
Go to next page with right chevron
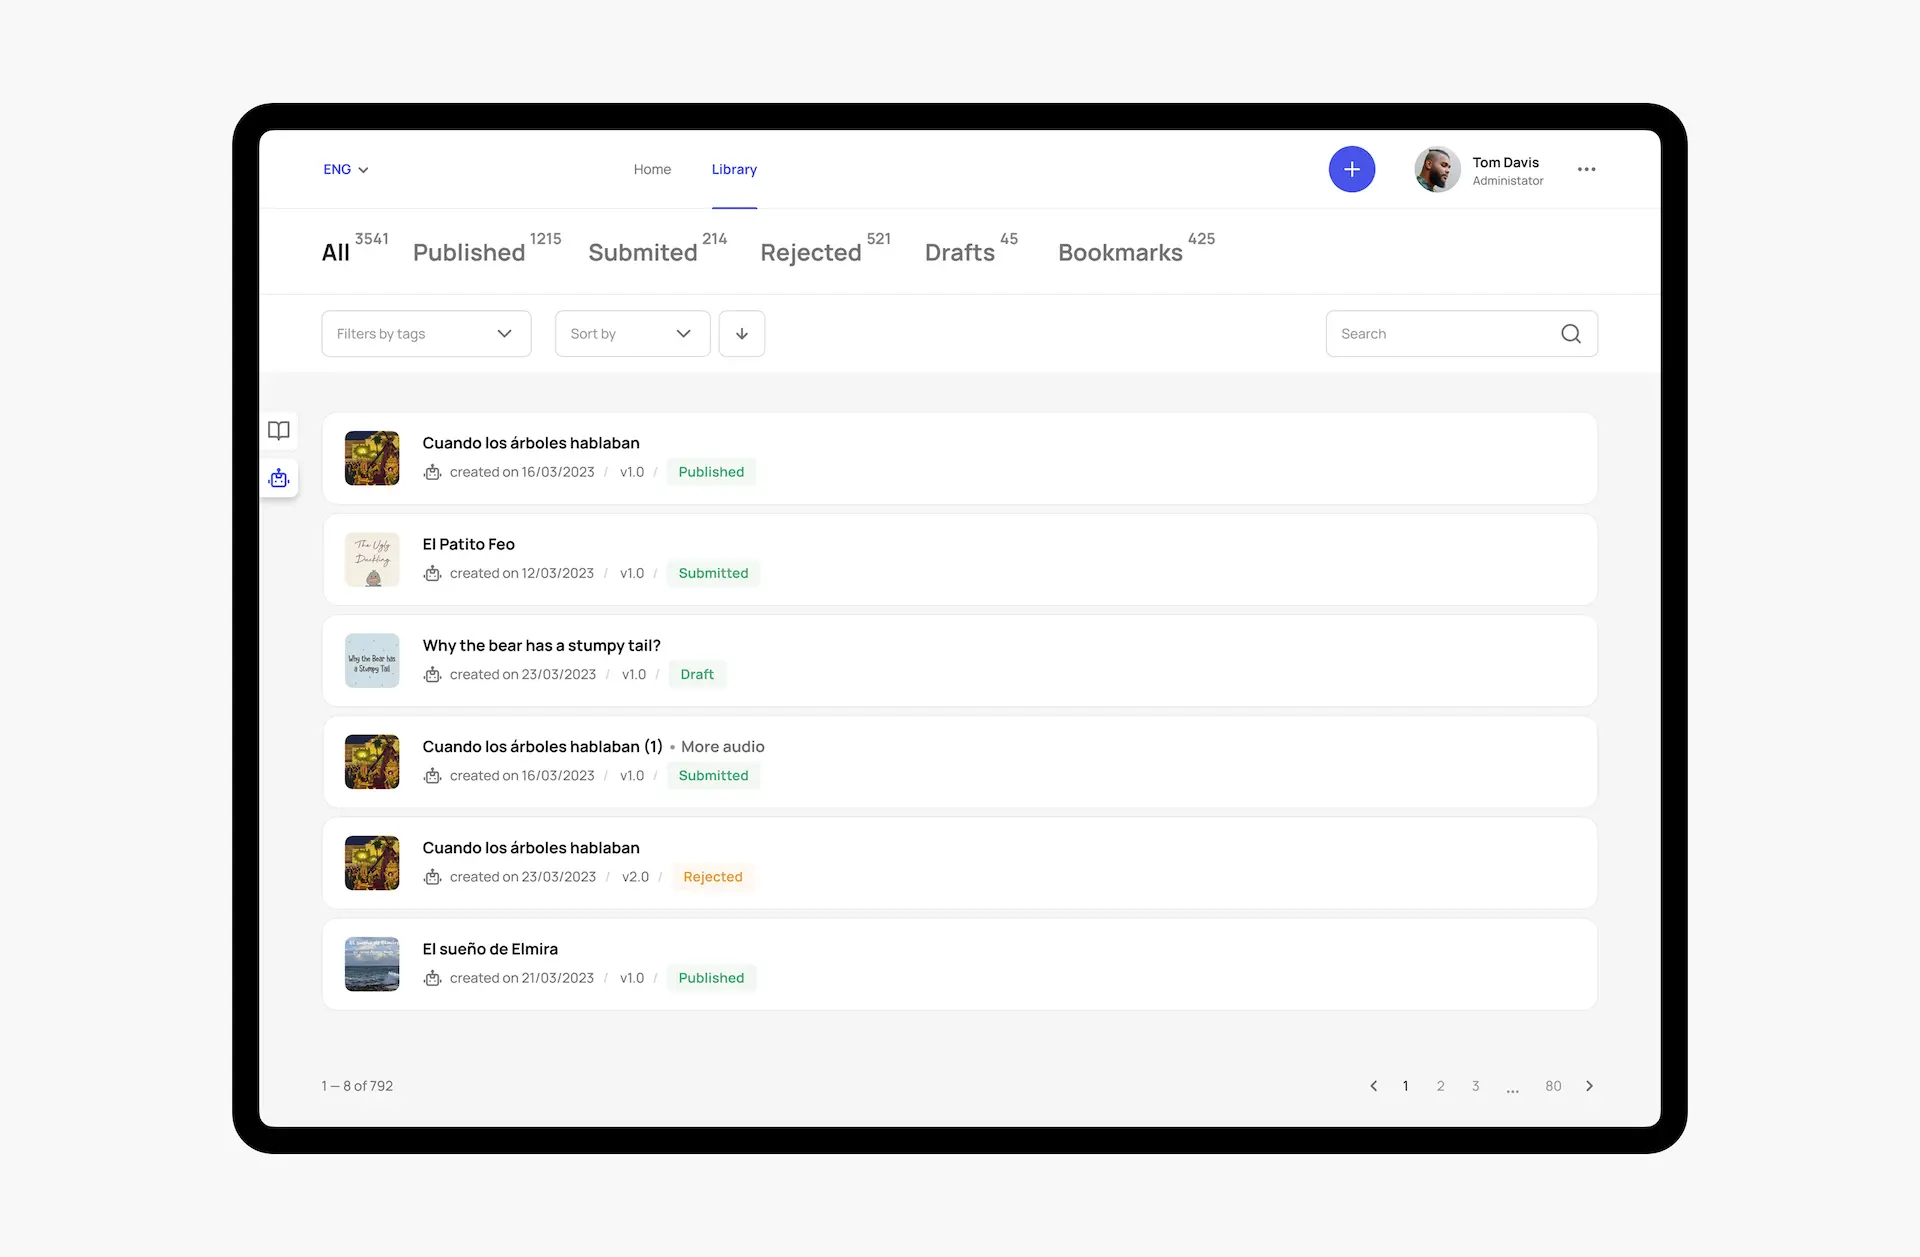1589,1086
